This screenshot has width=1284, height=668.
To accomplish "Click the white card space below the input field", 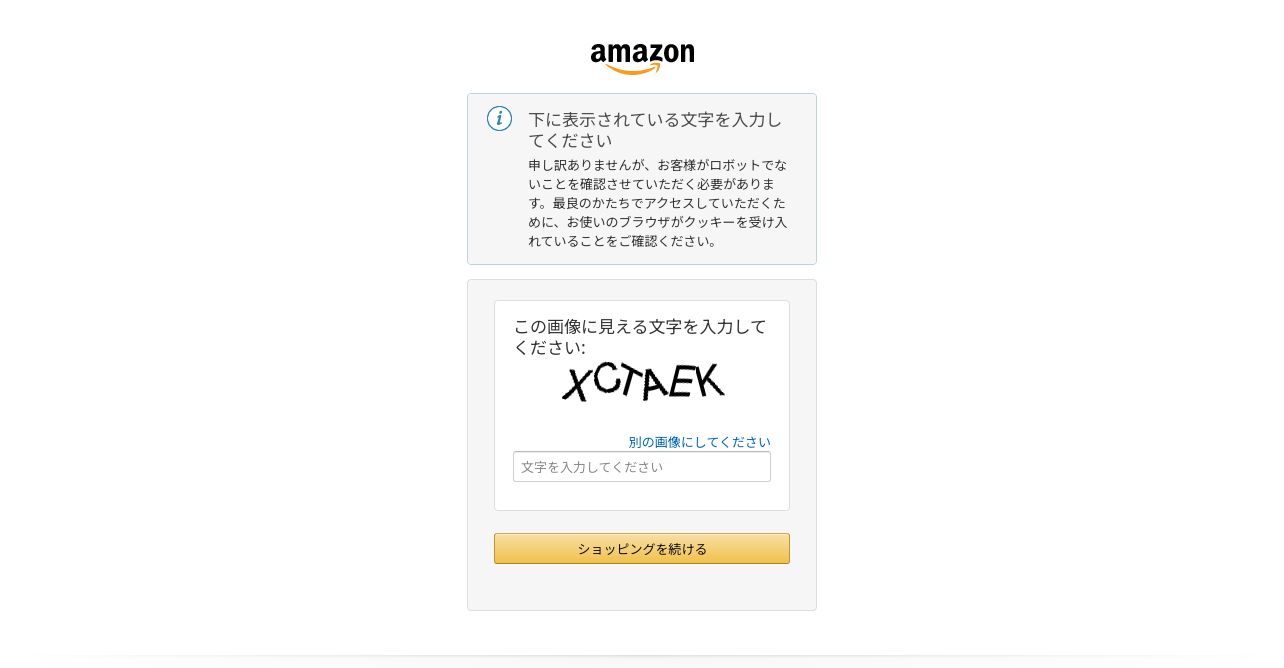I will (642, 496).
